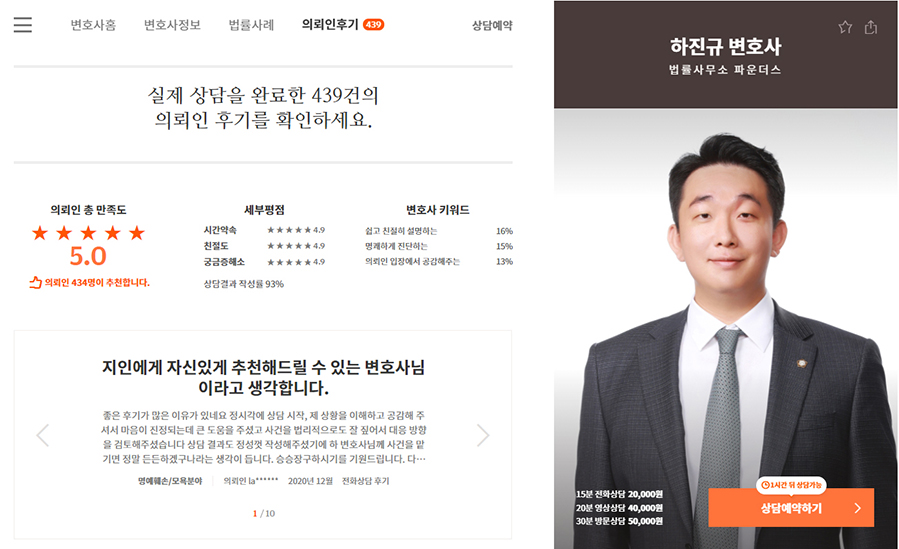The width and height of the screenshot is (899, 549).
Task: Click 명예훼손/모욕분야 category label
Action: pos(170,481)
